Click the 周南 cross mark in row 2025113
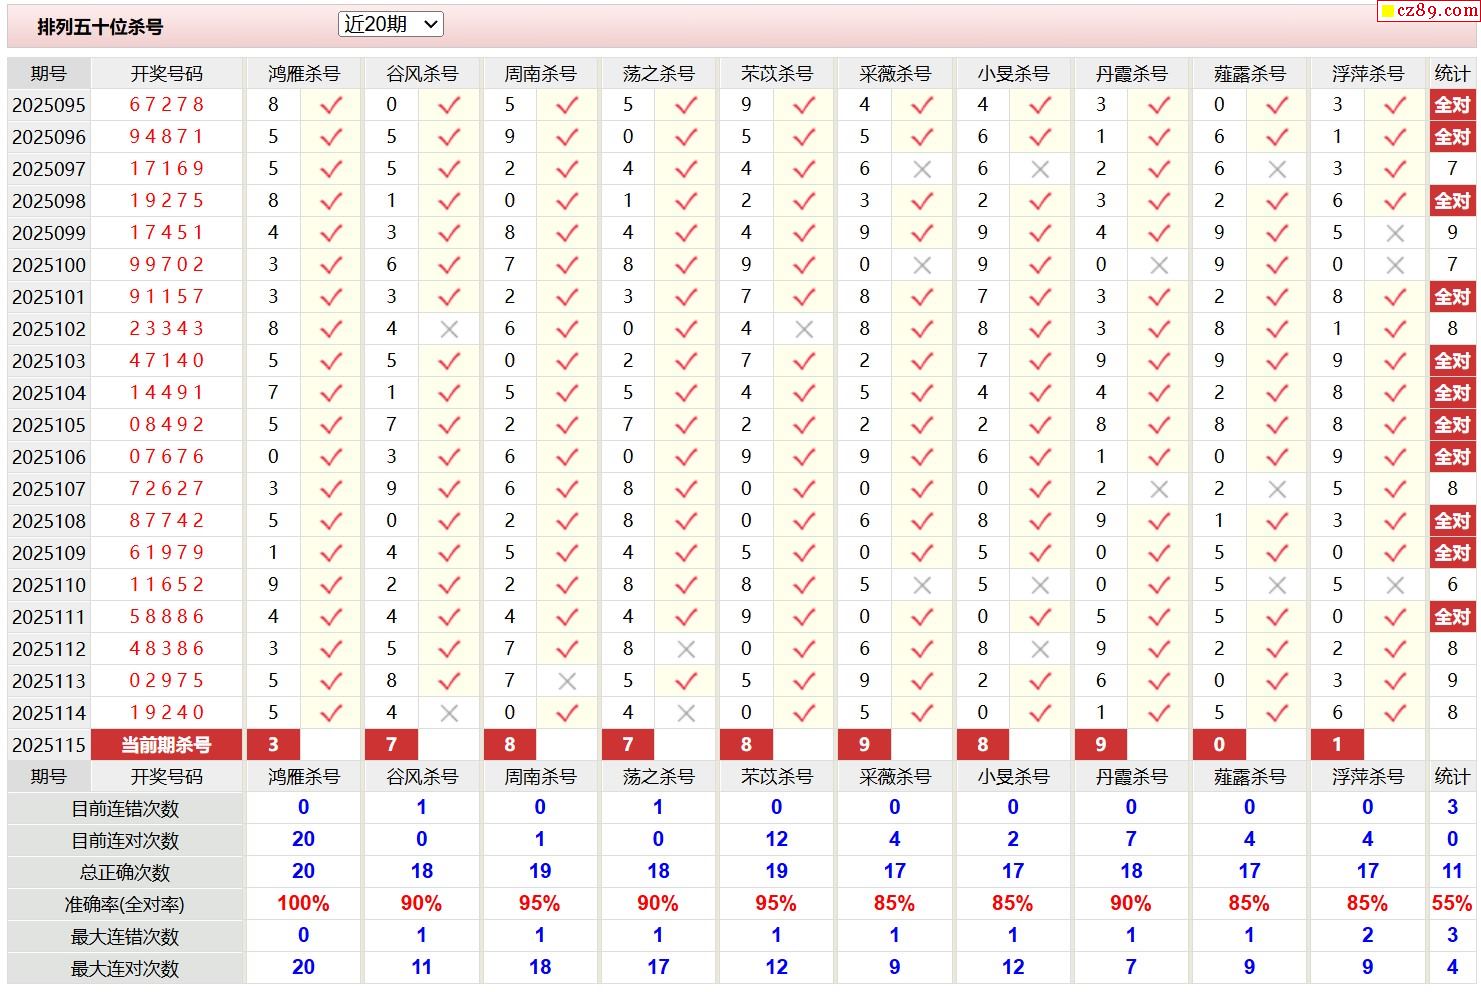Viewport: 1481px width, 992px height. coord(567,681)
